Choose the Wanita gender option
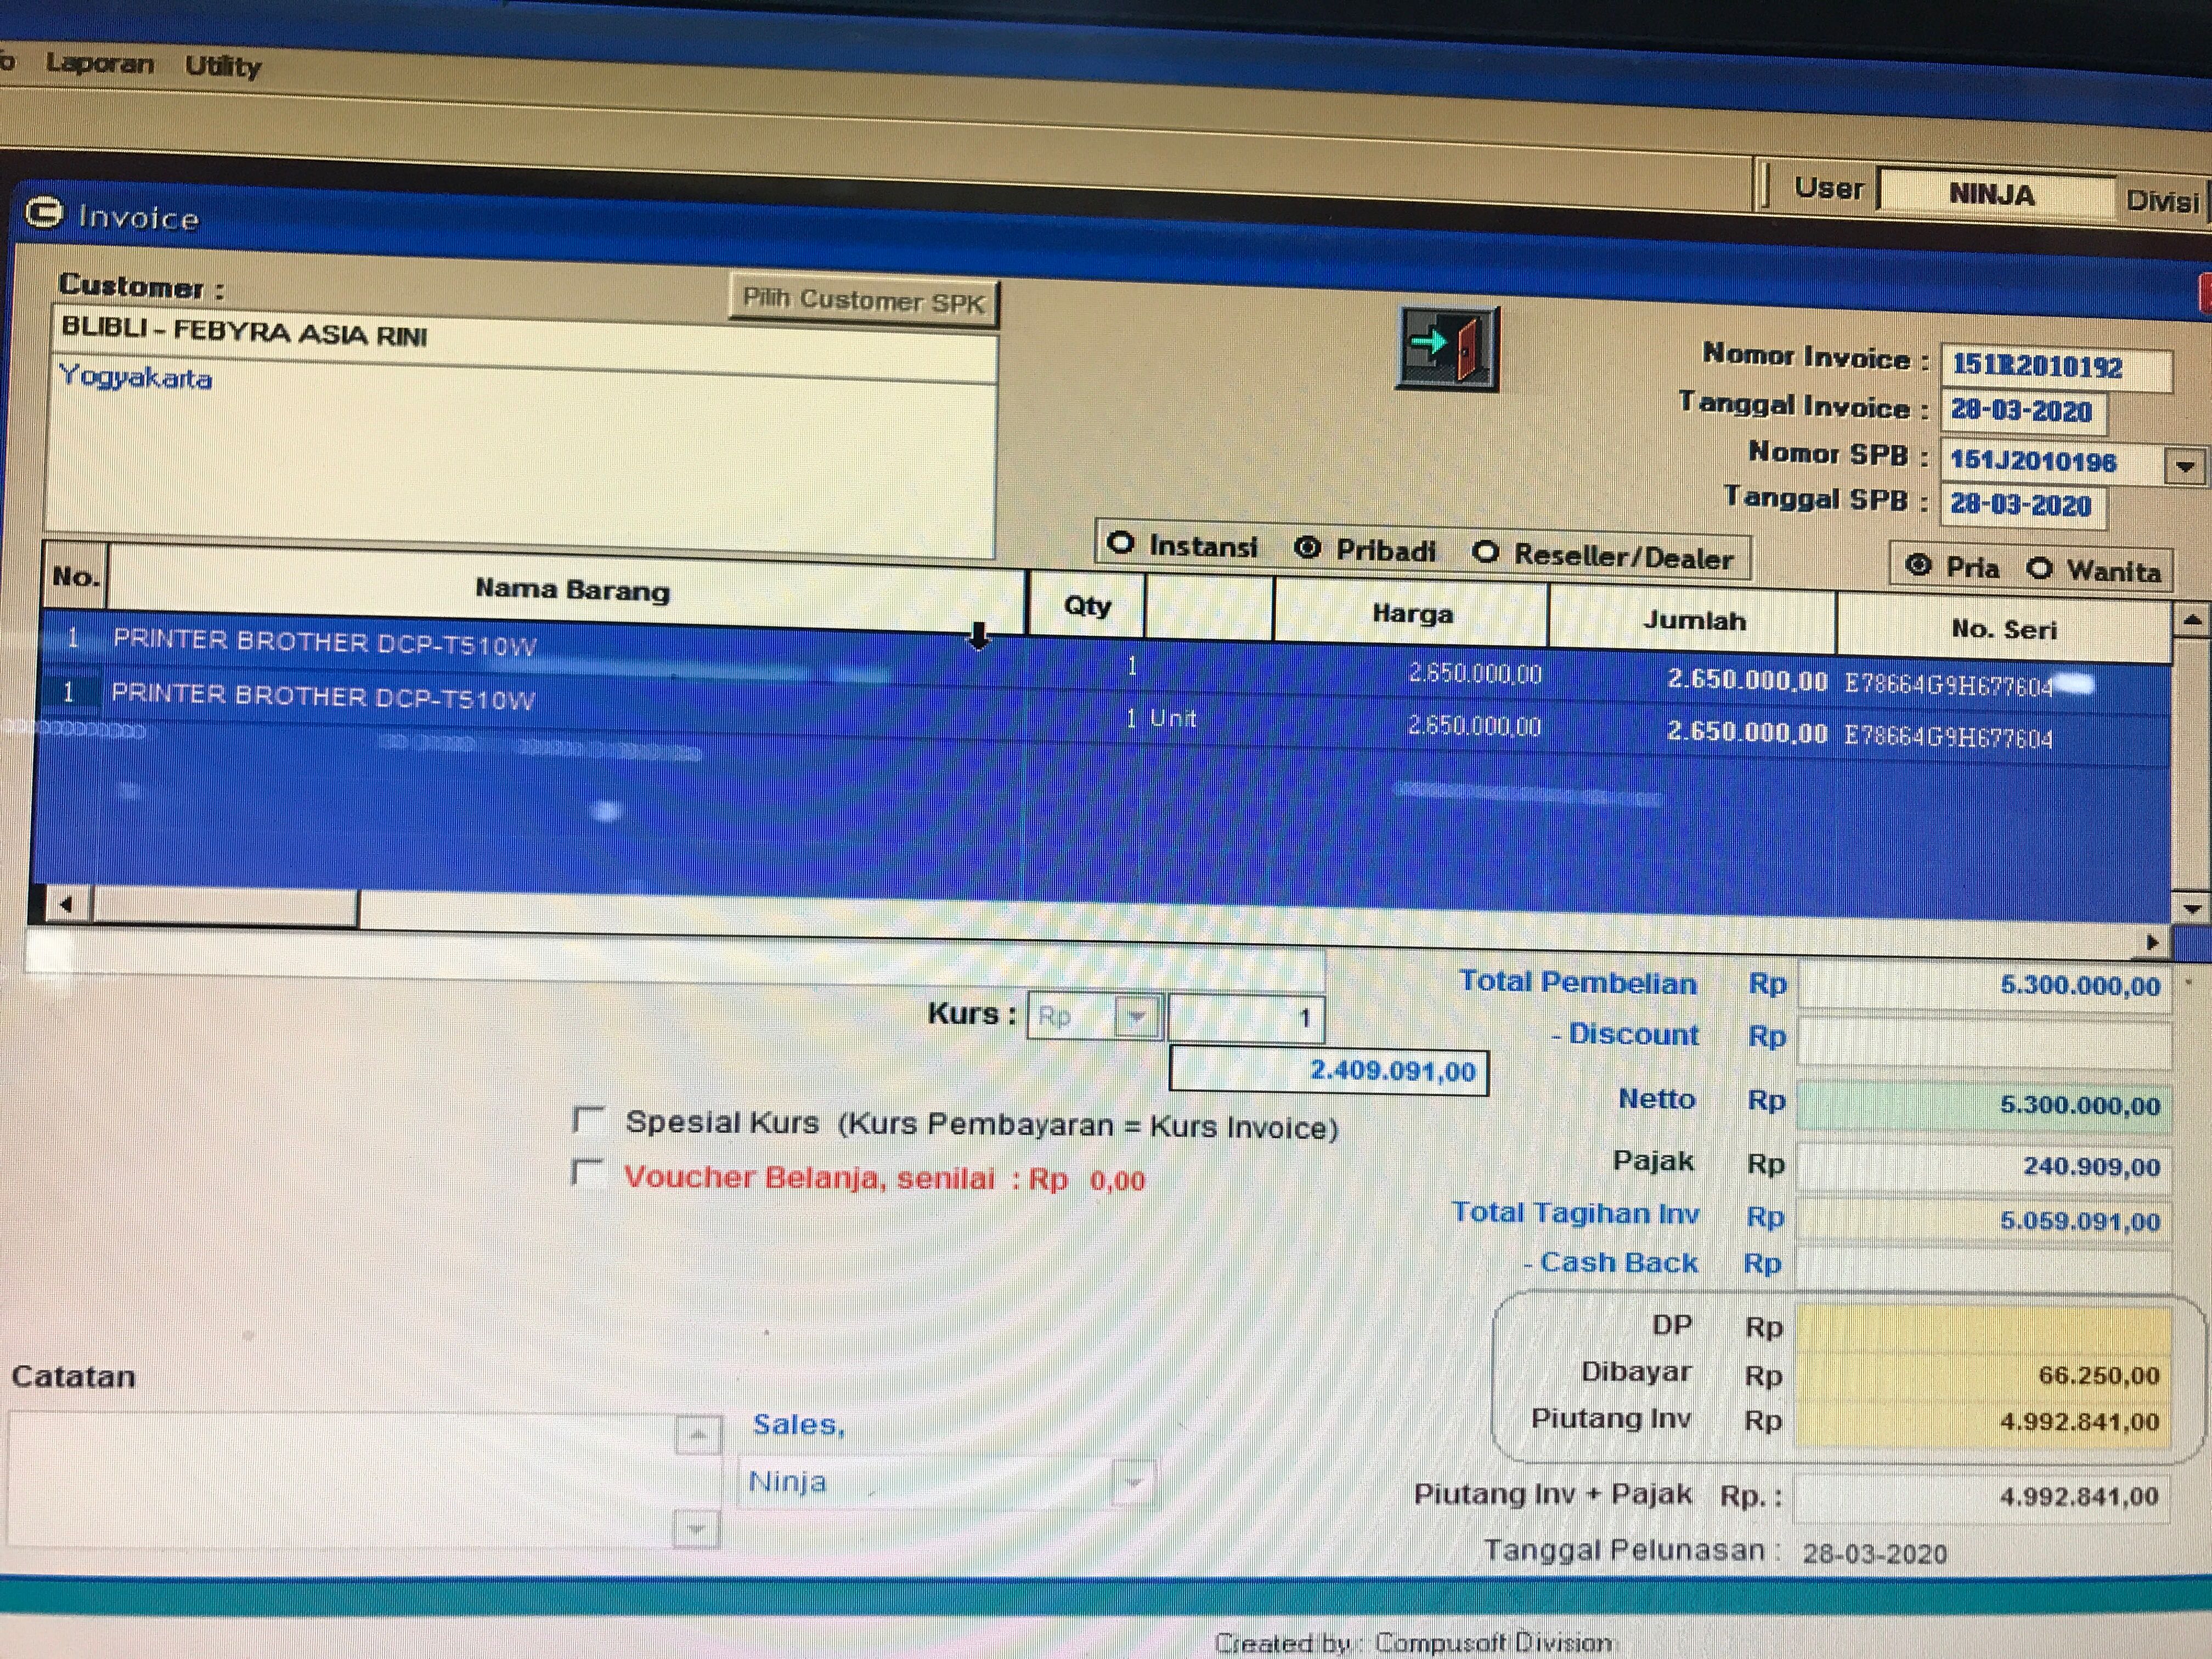Viewport: 2212px width, 1659px height. 2039,569
